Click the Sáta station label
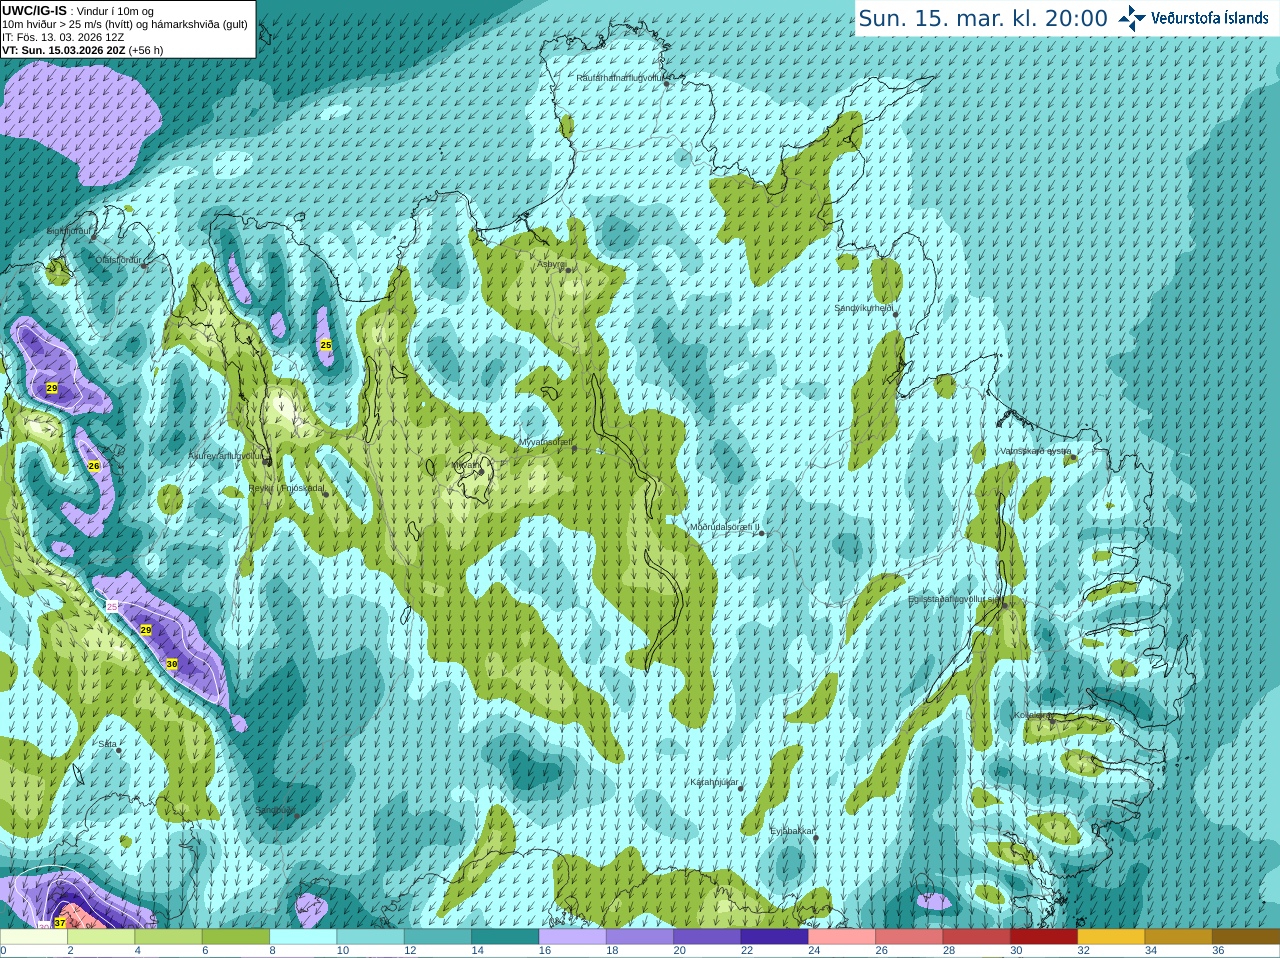 point(107,744)
